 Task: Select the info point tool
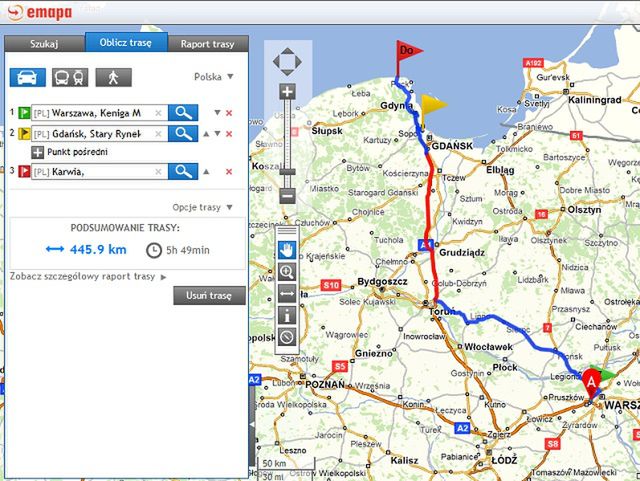pos(287,315)
